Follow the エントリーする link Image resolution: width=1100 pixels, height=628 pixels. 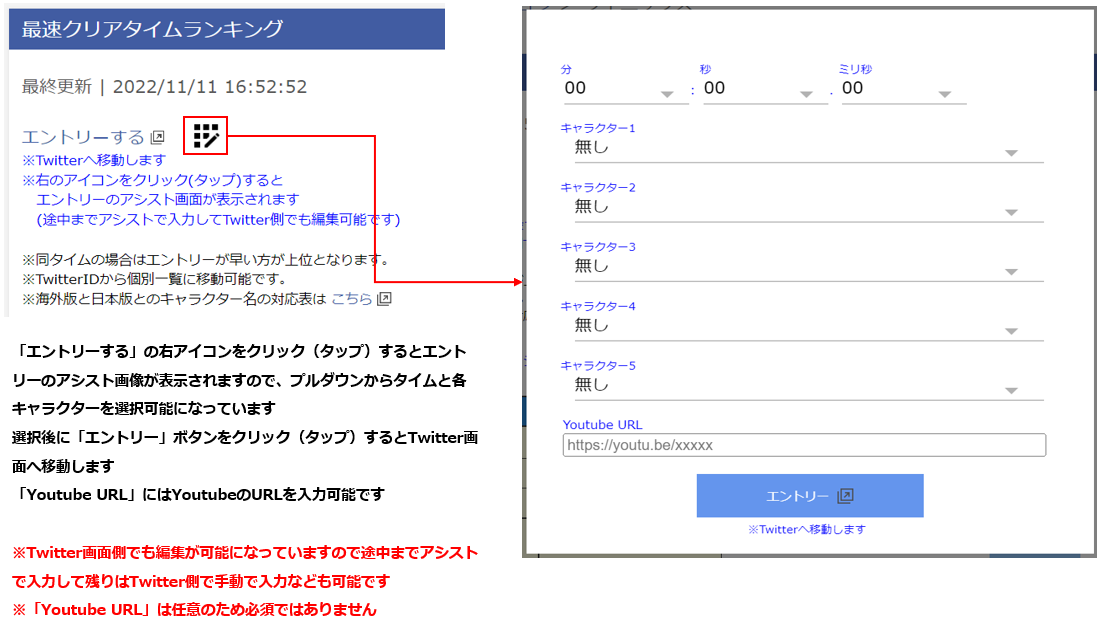83,137
